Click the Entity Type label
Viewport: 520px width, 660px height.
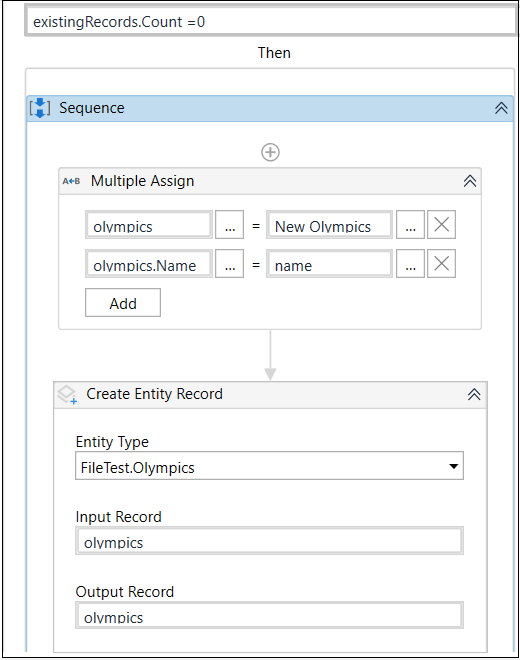click(112, 442)
